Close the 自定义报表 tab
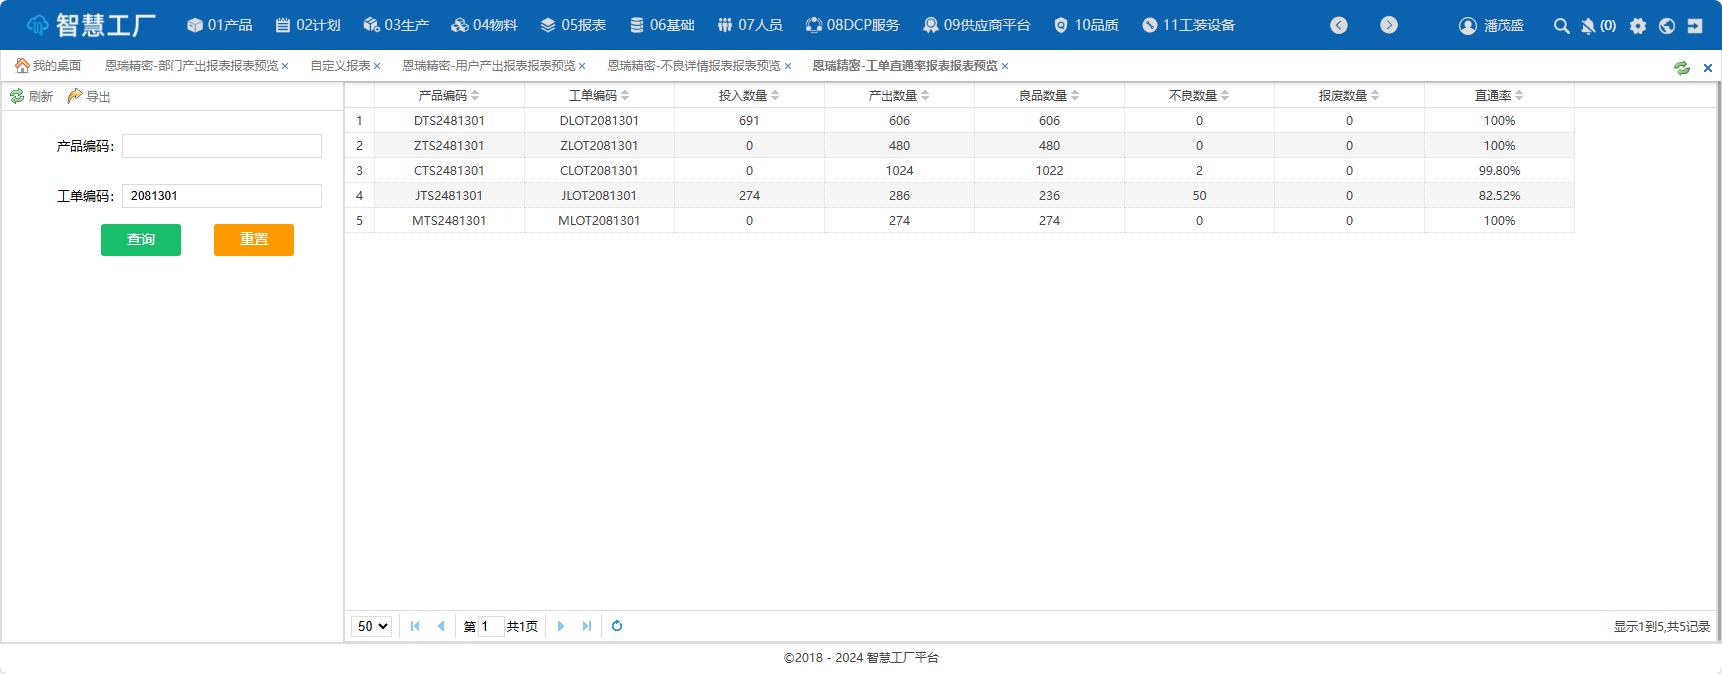The width and height of the screenshot is (1722, 674). [x=377, y=67]
